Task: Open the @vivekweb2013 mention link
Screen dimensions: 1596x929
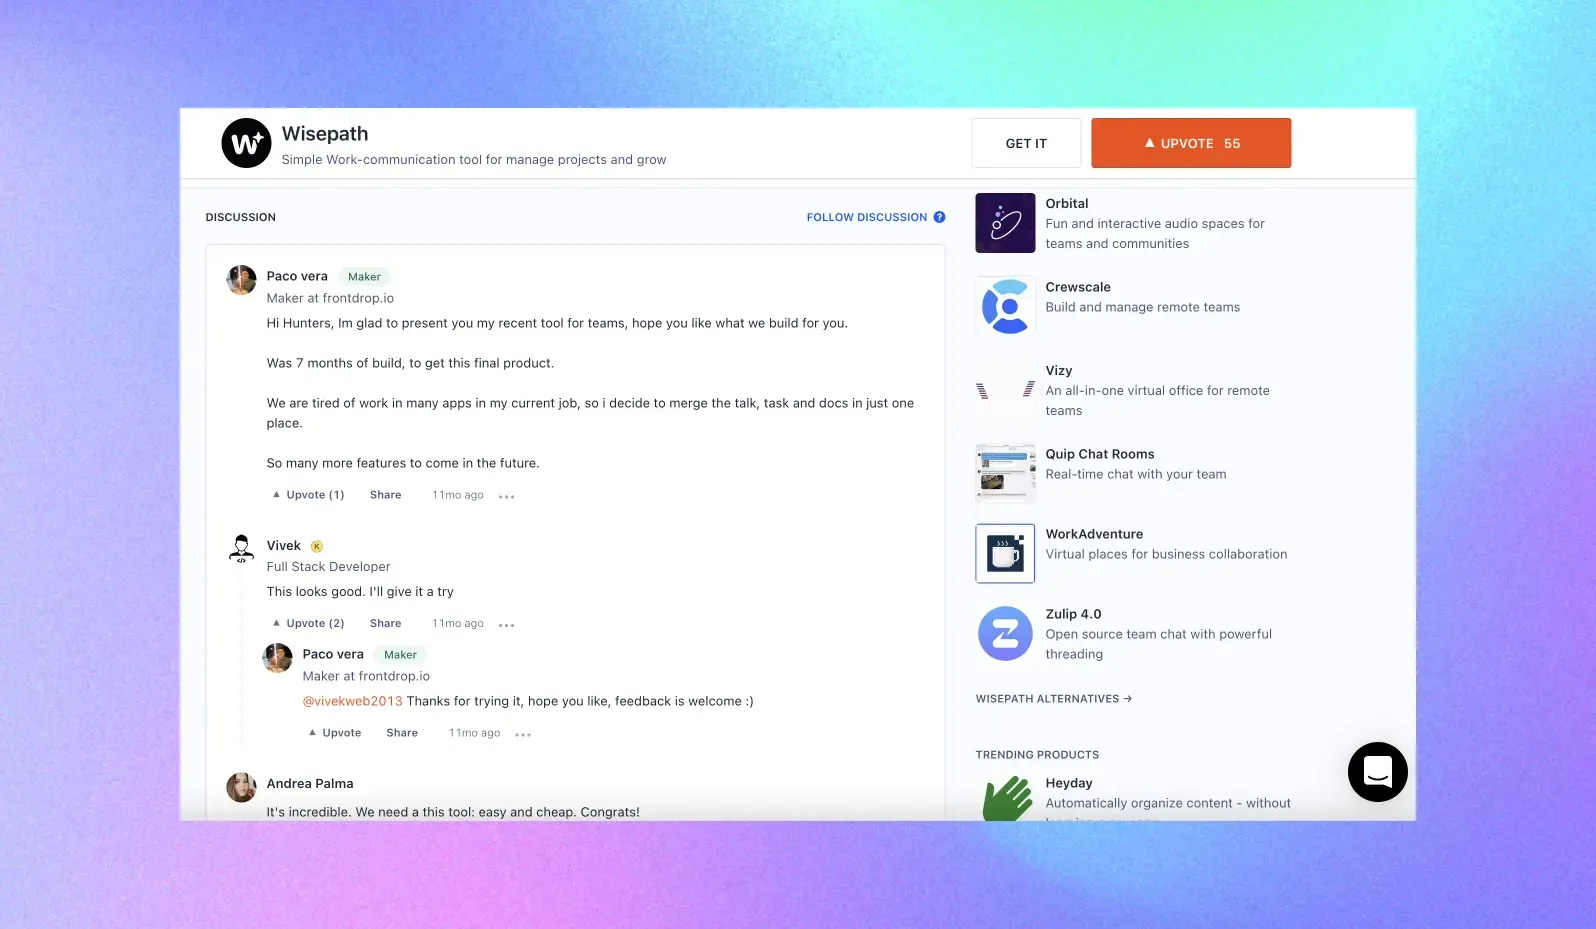Action: 352,701
